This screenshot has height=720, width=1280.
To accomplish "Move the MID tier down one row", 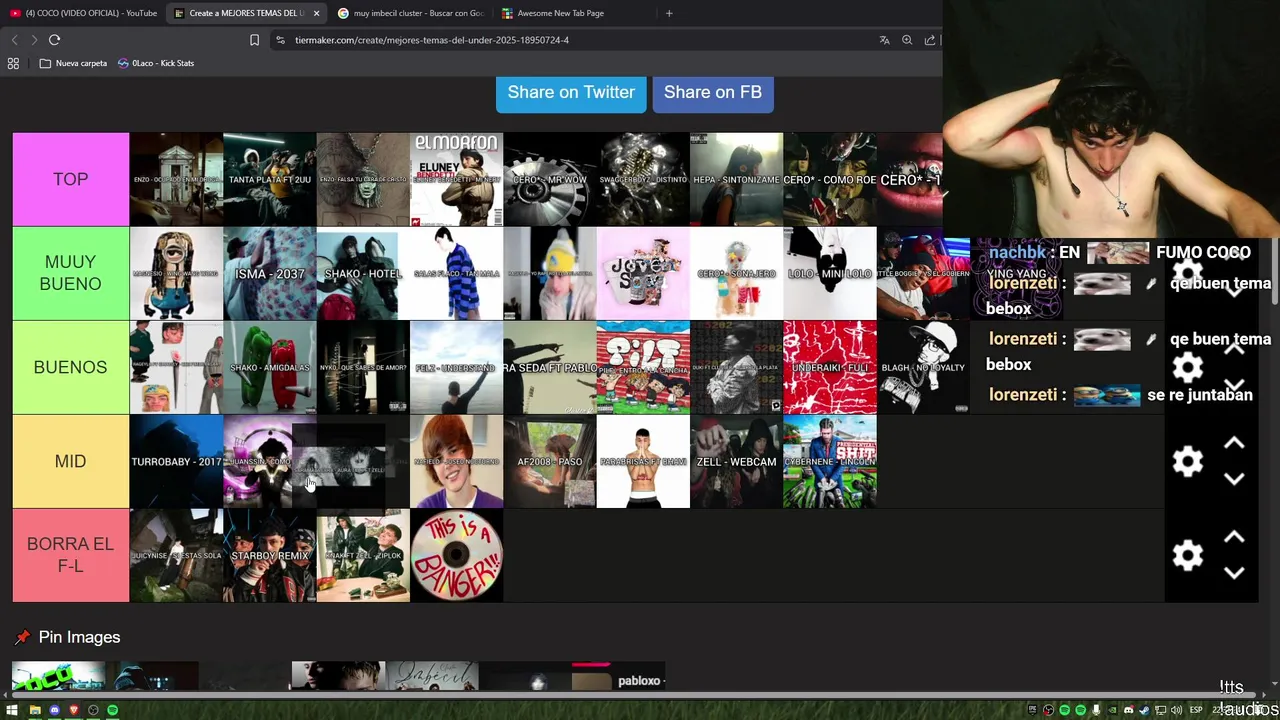I will click(1234, 479).
